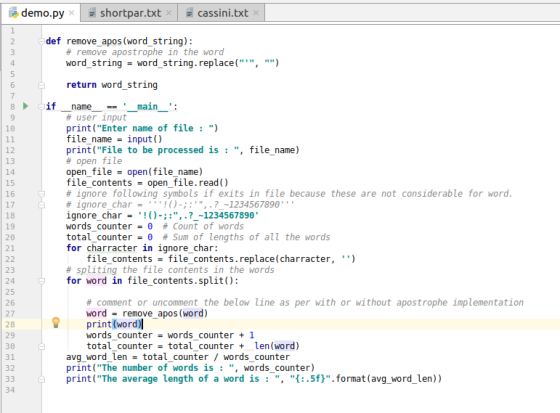Collapse the if __name__ block on line 8

pyautogui.click(x=41, y=106)
